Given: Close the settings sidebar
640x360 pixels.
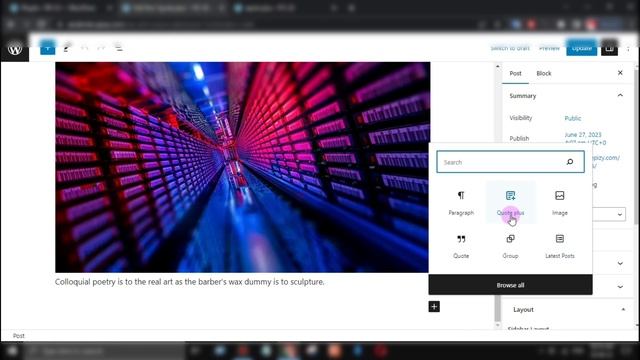Looking at the screenshot, I should click(620, 73).
